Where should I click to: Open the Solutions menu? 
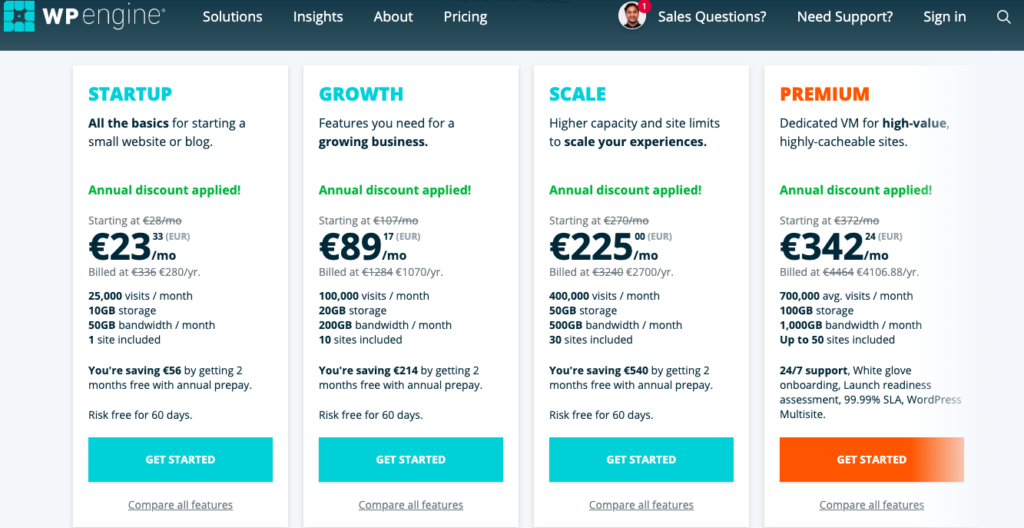pyautogui.click(x=232, y=17)
